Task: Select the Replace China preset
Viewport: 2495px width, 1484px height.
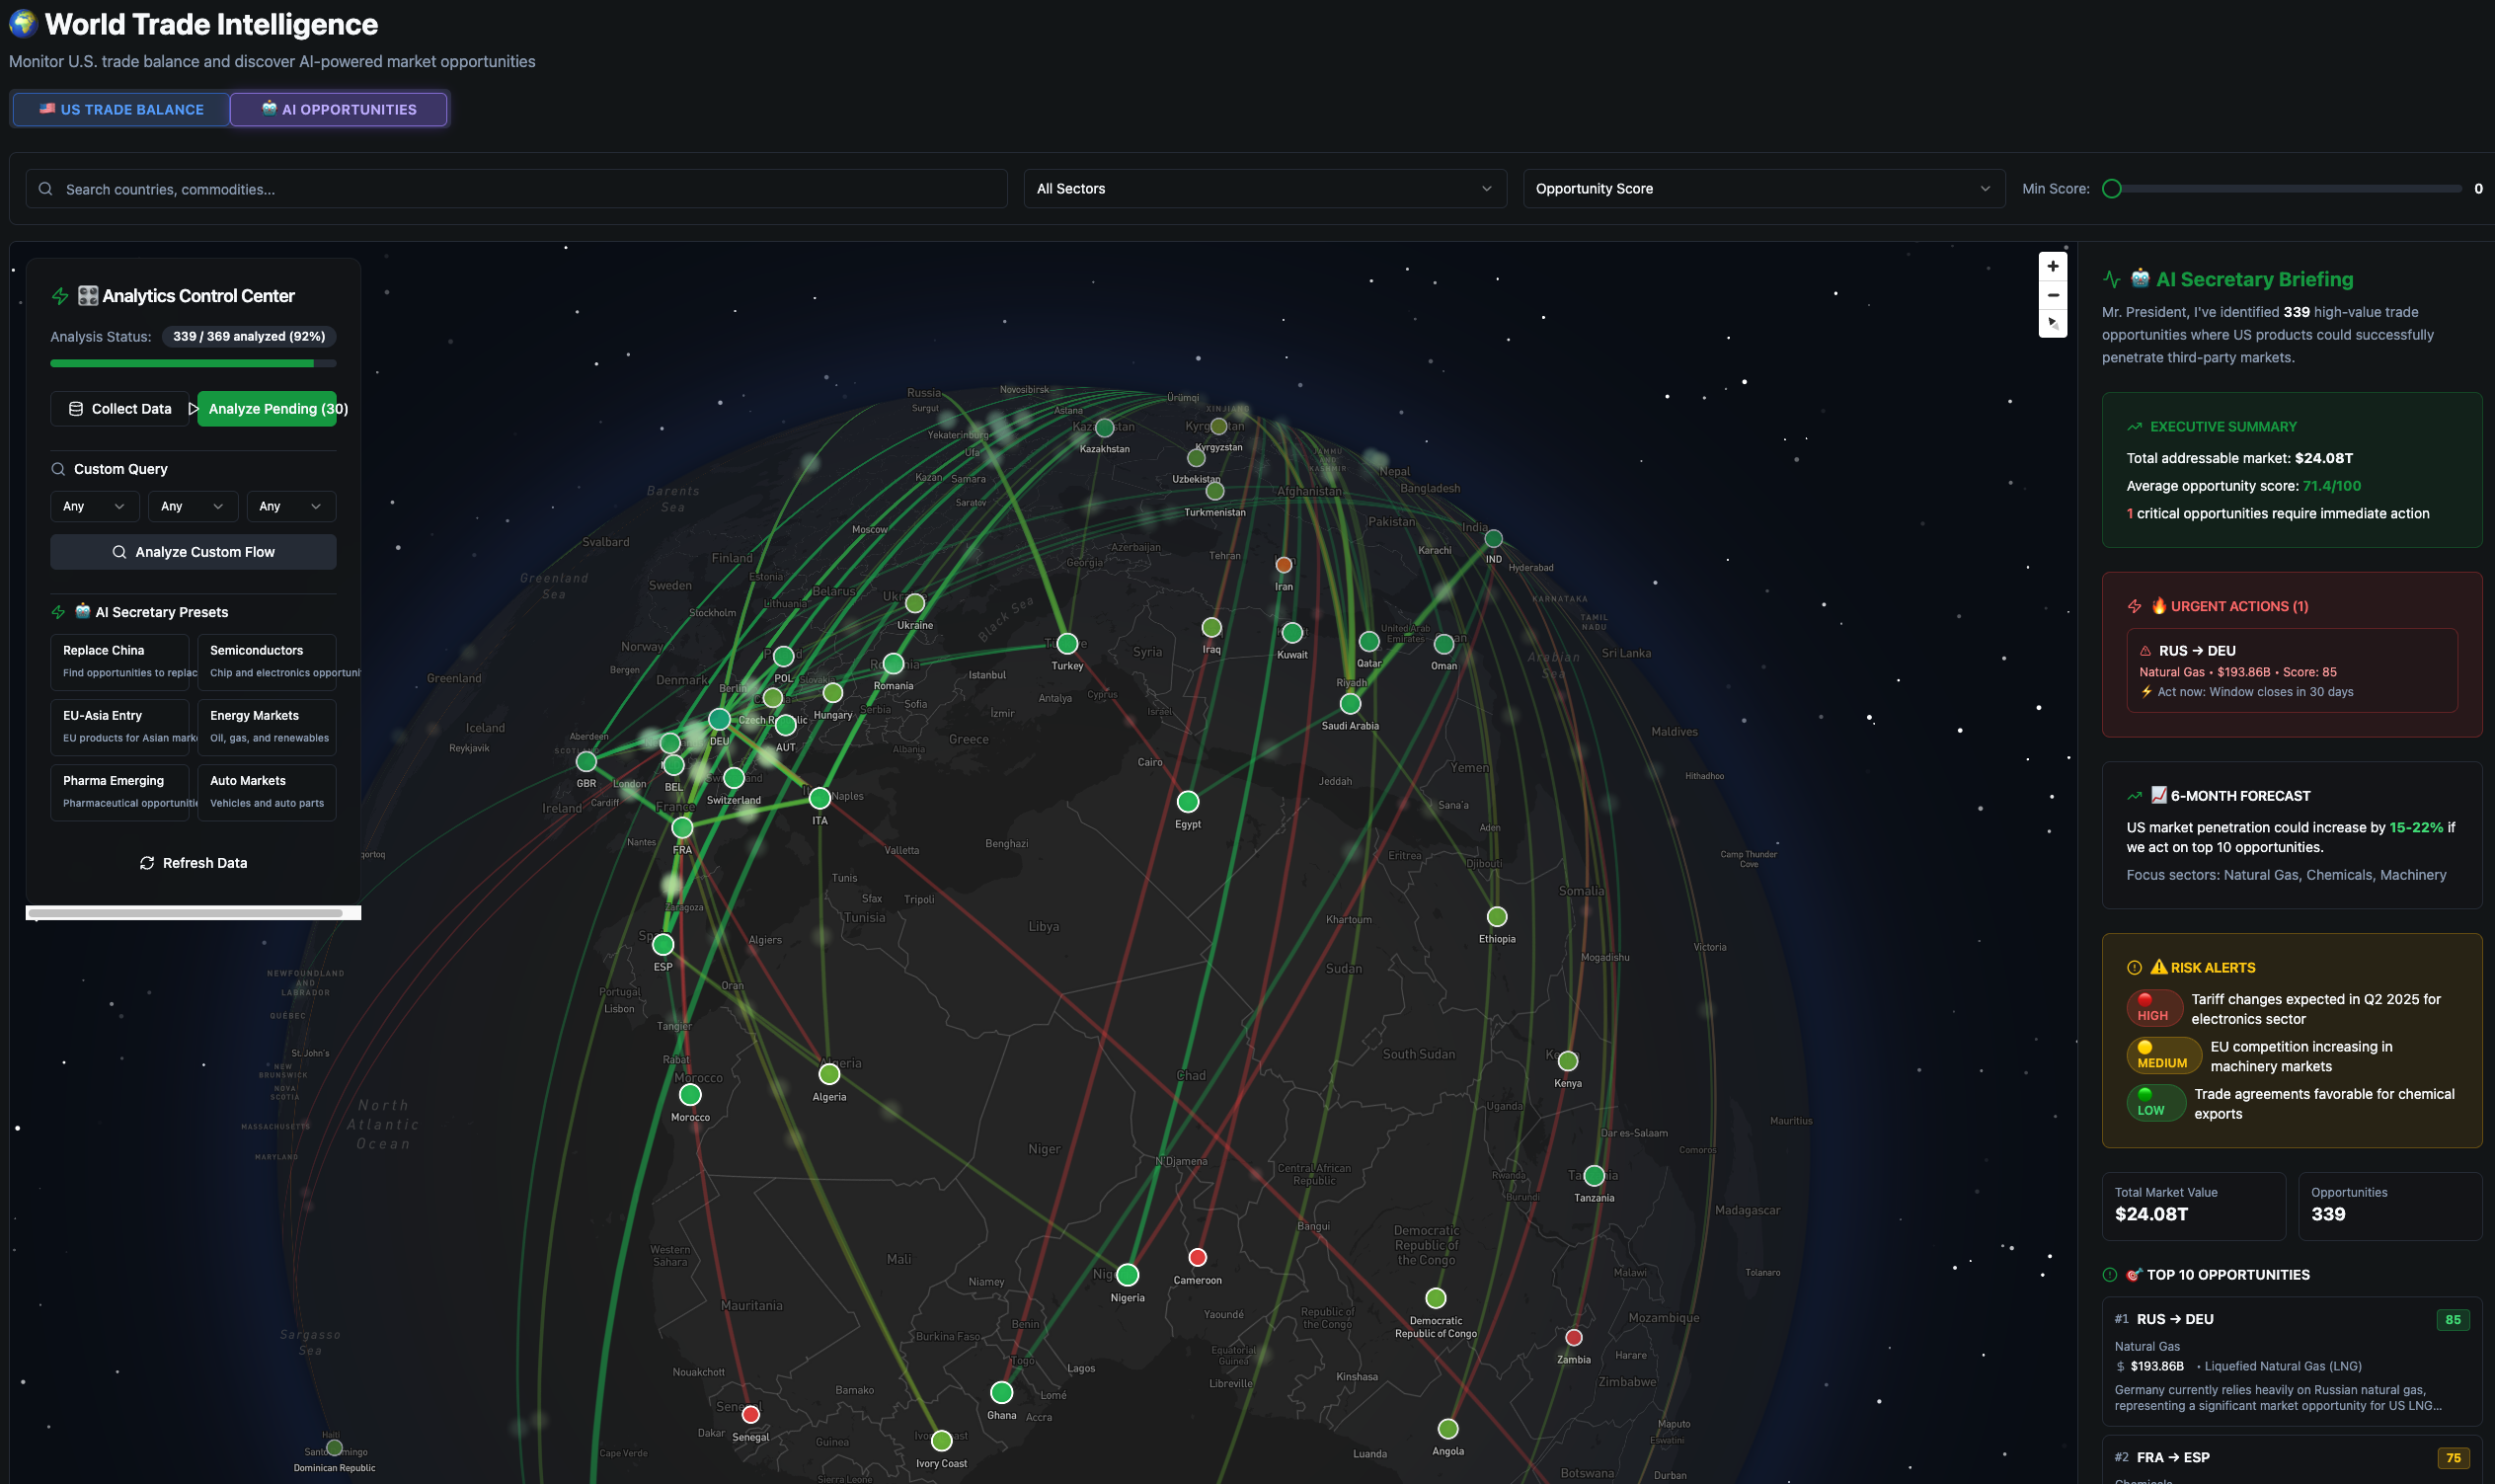Action: click(121, 660)
